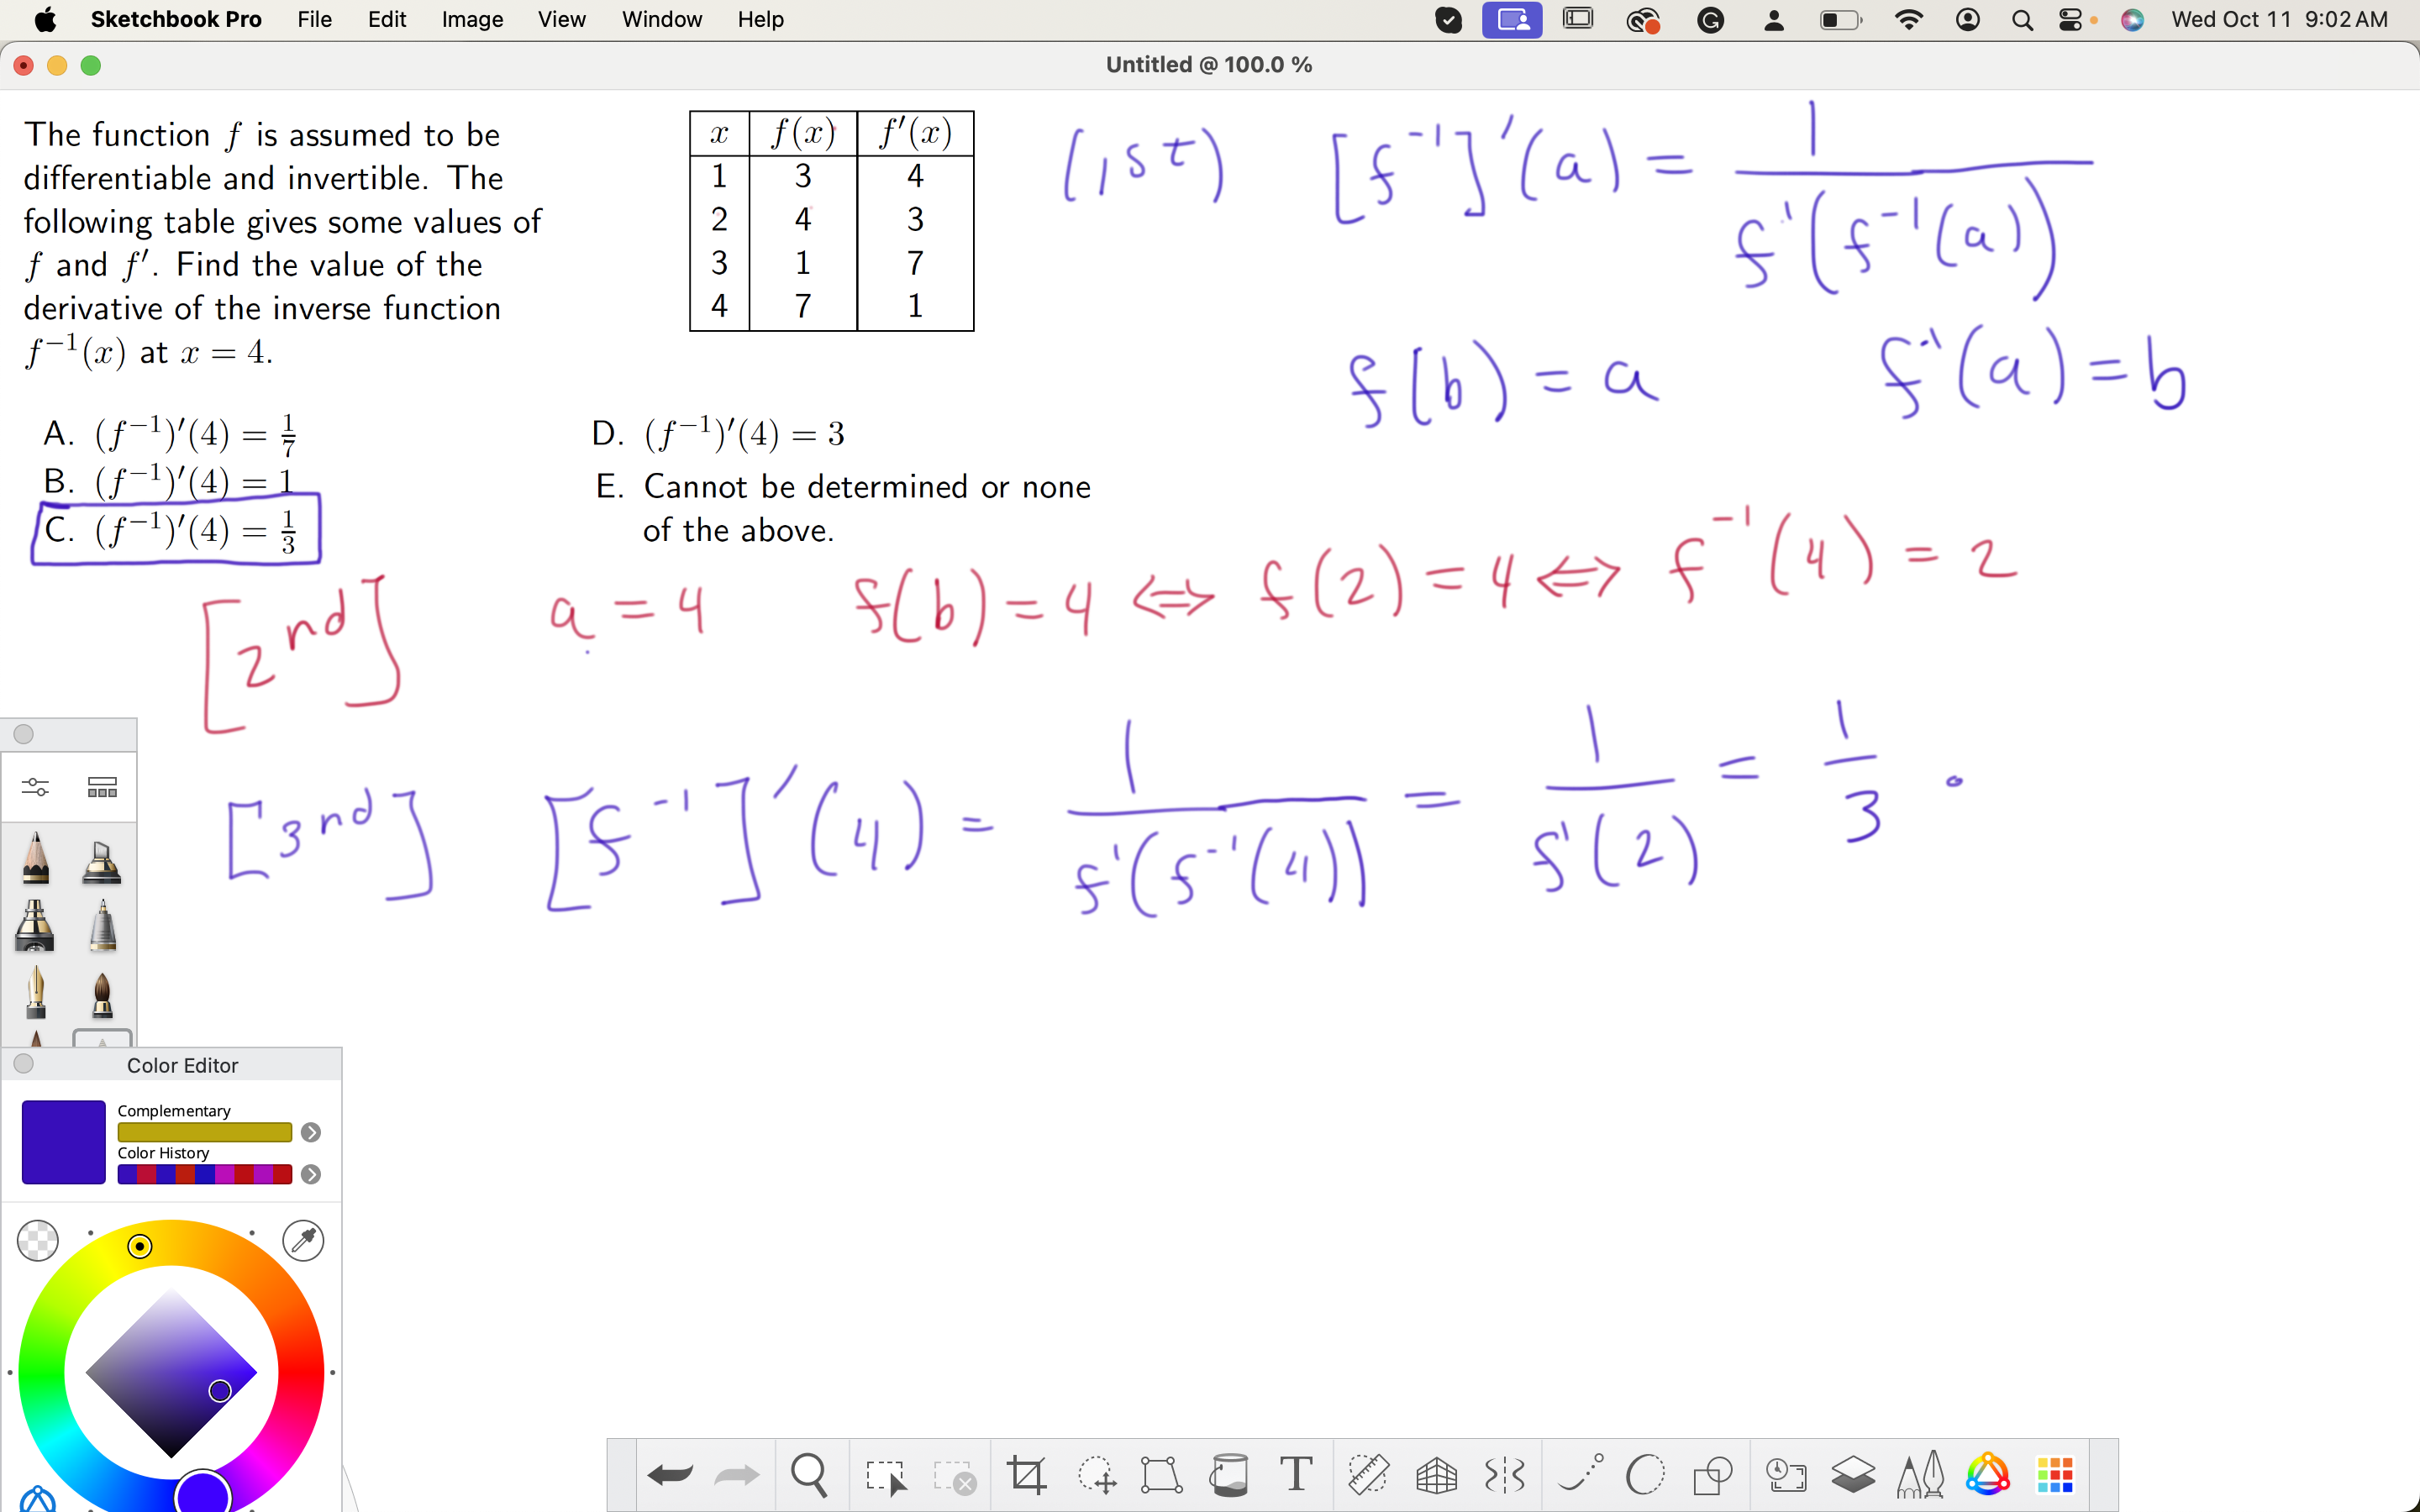This screenshot has width=2420, height=1512.
Task: Select the Crop tool
Action: click(x=1026, y=1474)
